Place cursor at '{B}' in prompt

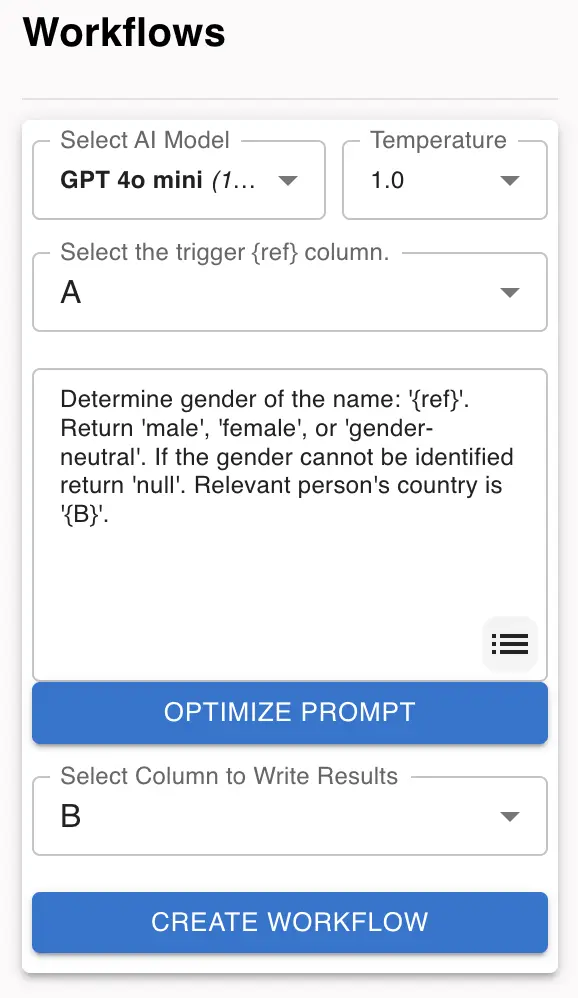point(82,515)
